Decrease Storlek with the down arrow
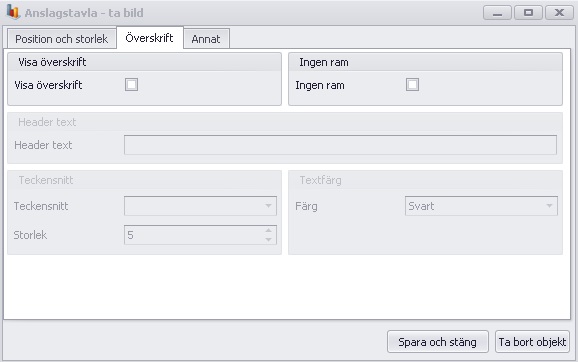The image size is (578, 362). tap(268, 240)
